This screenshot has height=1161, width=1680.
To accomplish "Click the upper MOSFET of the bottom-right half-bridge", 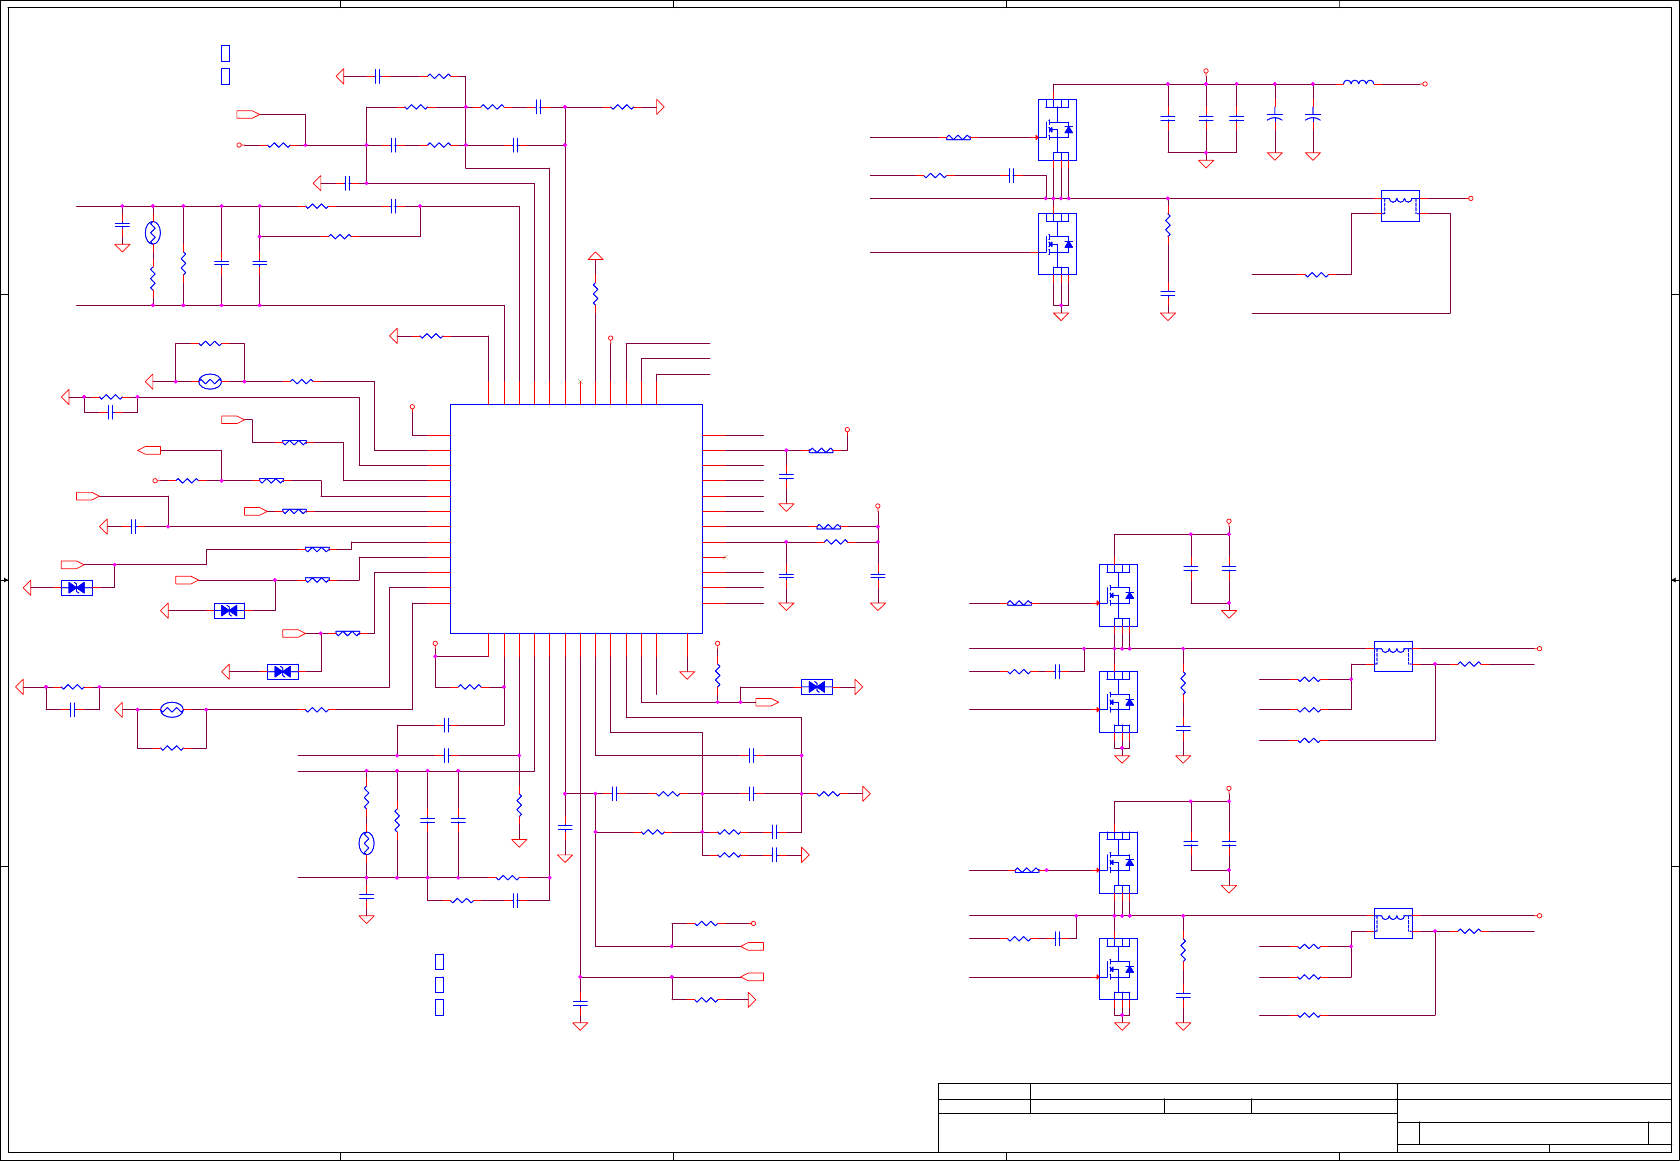I will point(1118,863).
